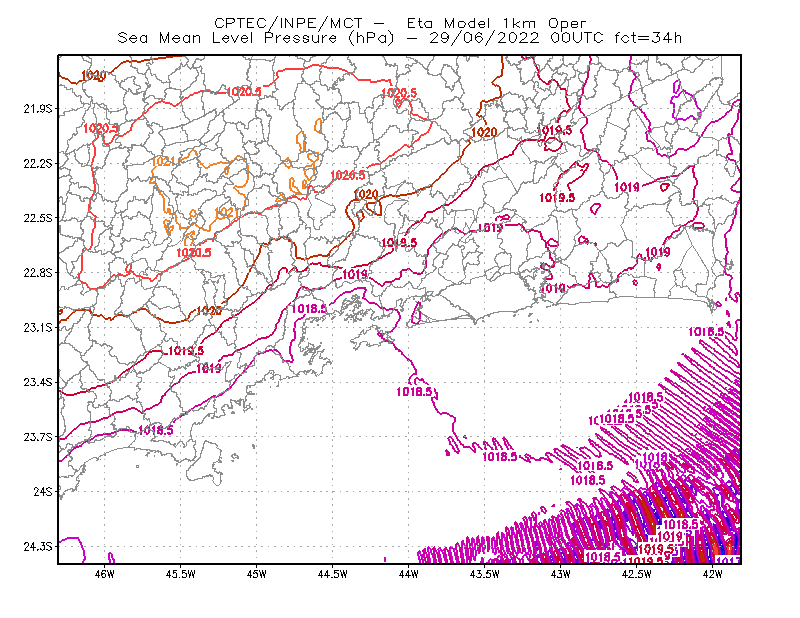Image resolution: width=800 pixels, height=618 pixels.
Task: Click the 1018.5 label just below 23.4S
Action: (414, 392)
